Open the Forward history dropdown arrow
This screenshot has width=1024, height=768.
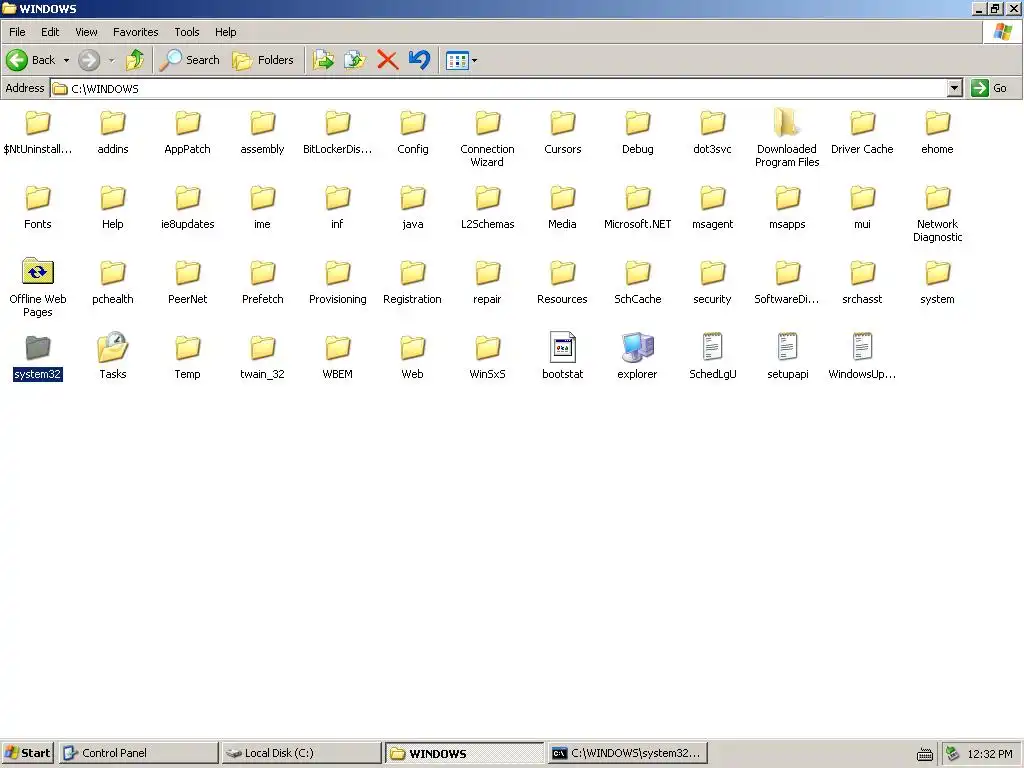click(x=112, y=60)
